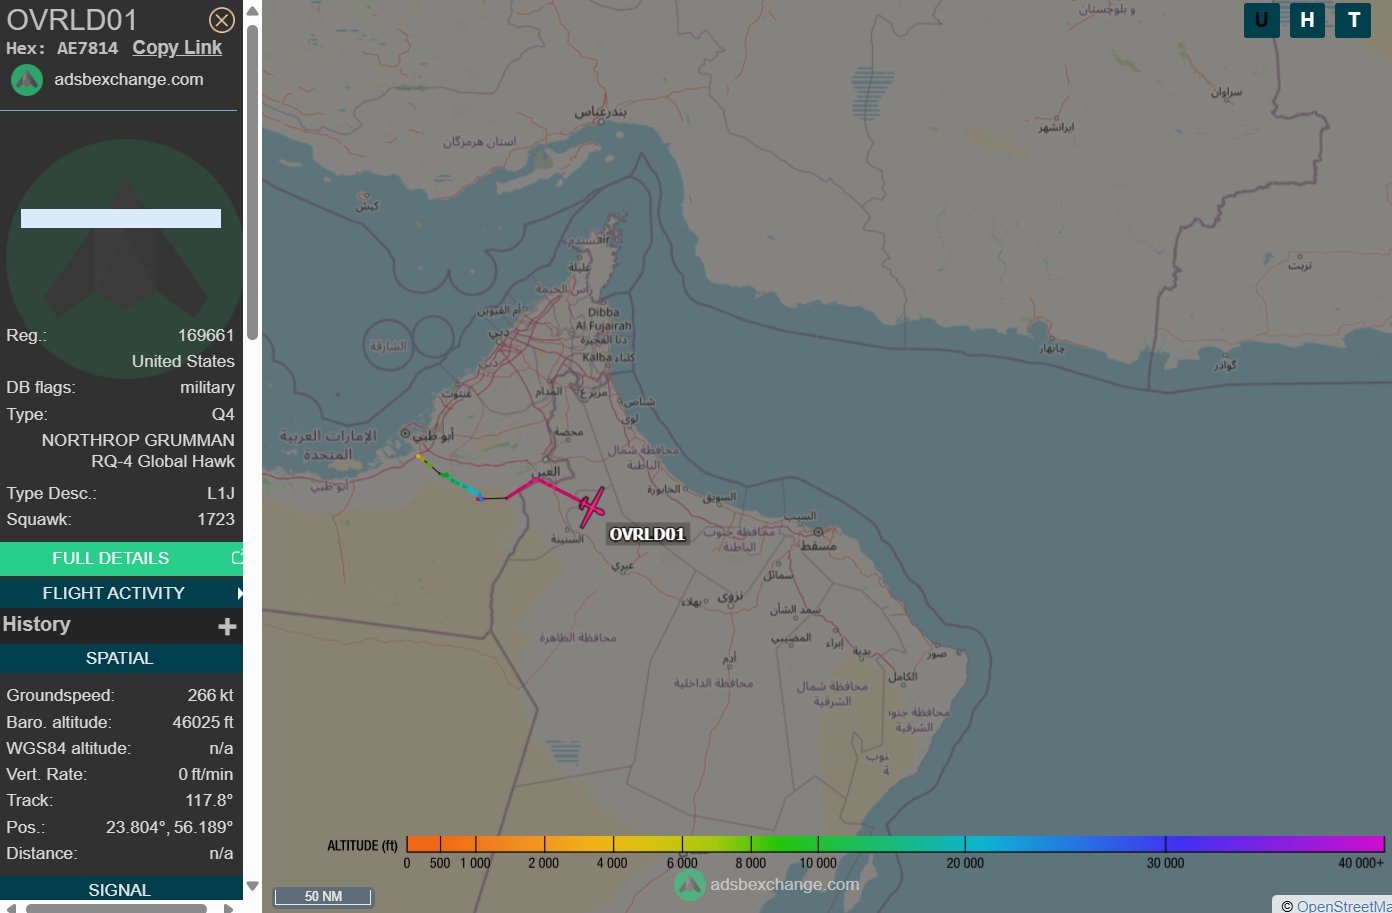Click the sidebar horizontal scrollbar
Image resolution: width=1392 pixels, height=913 pixels.
(x=116, y=908)
